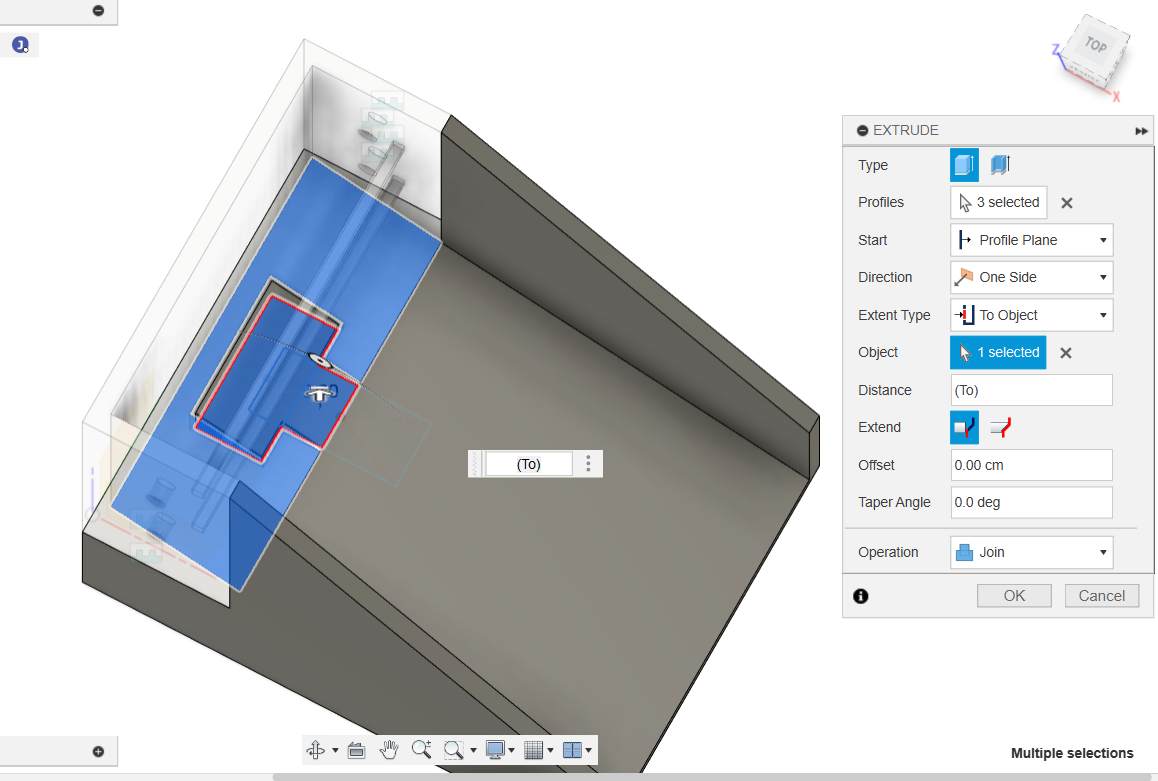Select the 'To selected face' extend option
The height and width of the screenshot is (781, 1158).
point(964,427)
